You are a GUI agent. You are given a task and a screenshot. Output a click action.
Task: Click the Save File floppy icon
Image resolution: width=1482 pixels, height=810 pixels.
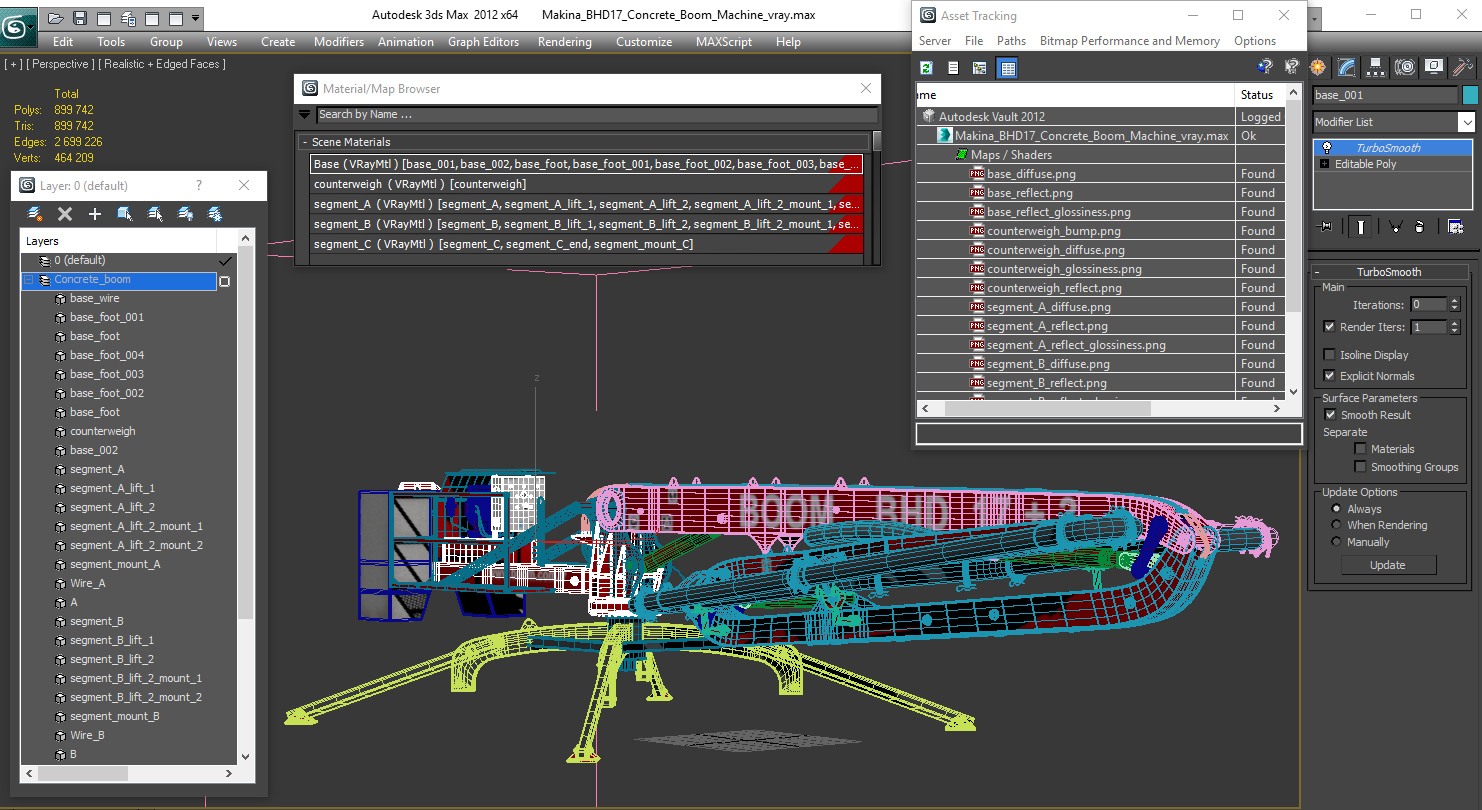tap(80, 18)
